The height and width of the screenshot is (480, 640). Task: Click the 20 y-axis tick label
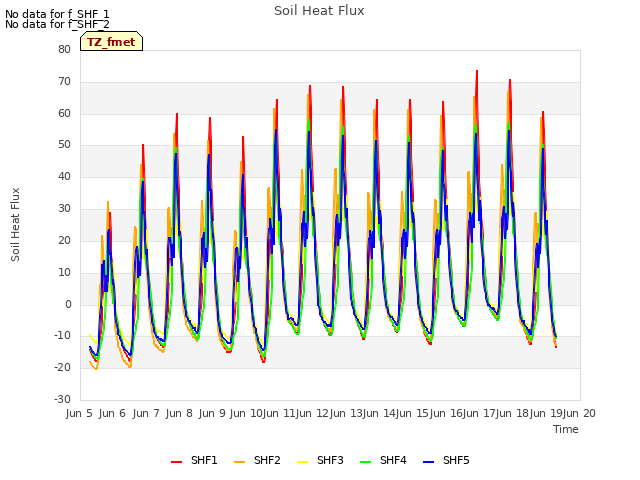coord(64,240)
